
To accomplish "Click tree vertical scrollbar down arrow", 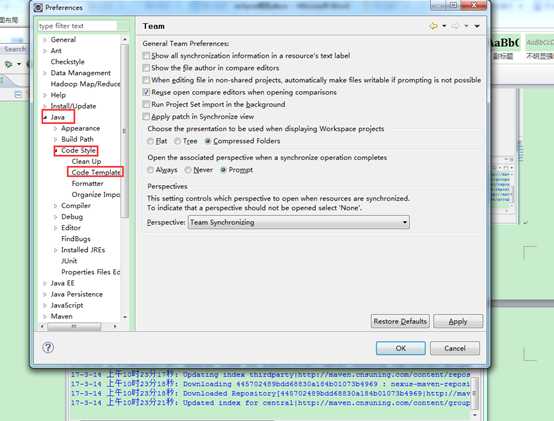I will (124, 317).
